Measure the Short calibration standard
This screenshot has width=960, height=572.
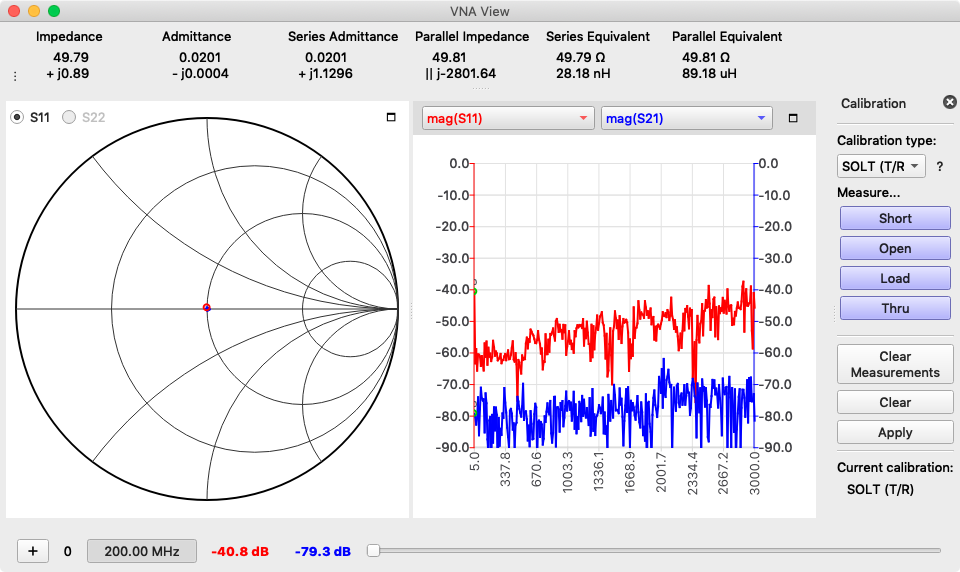[895, 218]
